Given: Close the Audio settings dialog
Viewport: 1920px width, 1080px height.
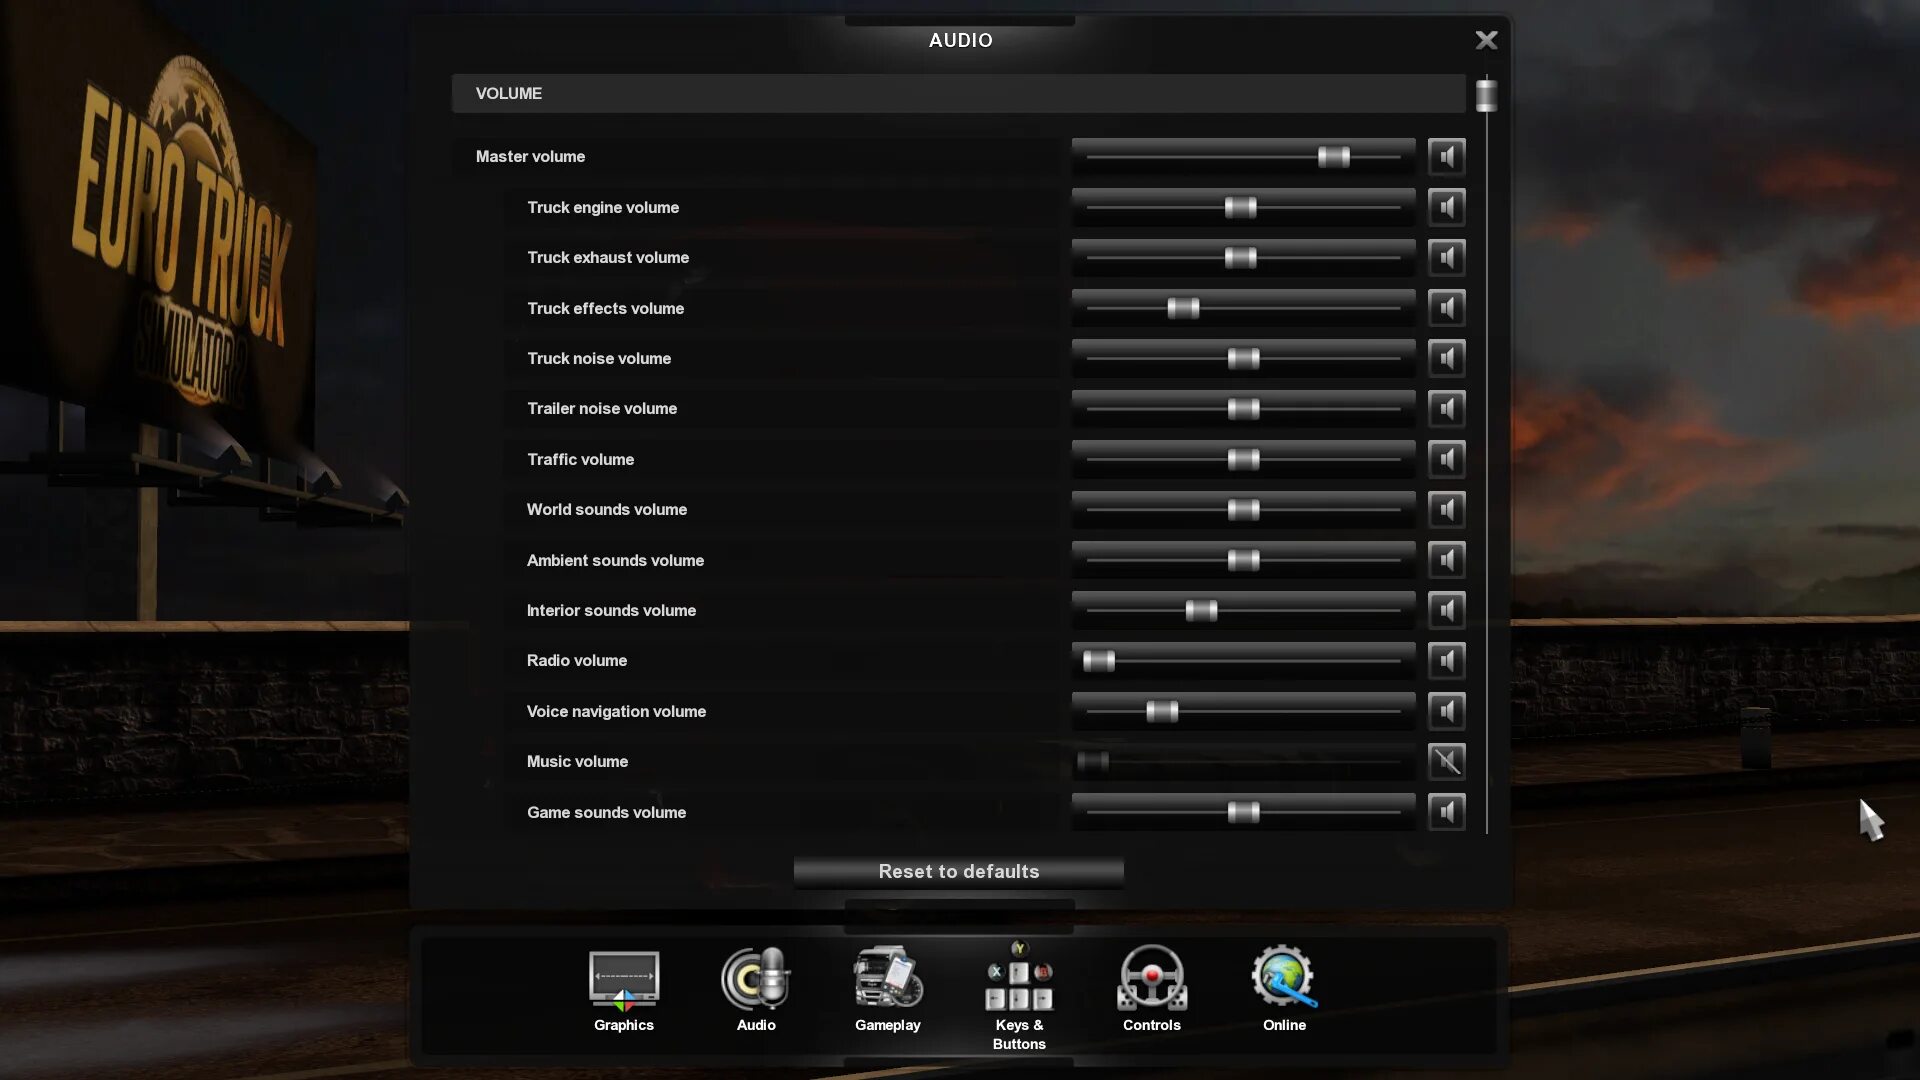Looking at the screenshot, I should click(x=1486, y=40).
